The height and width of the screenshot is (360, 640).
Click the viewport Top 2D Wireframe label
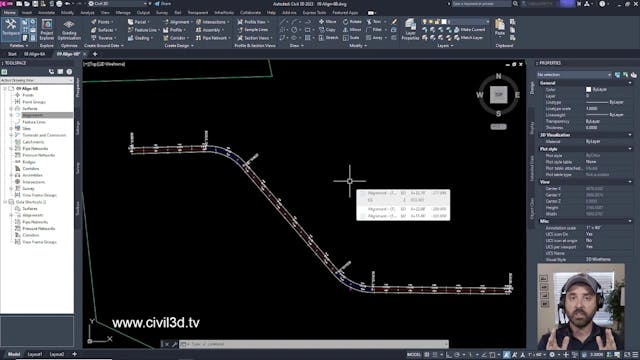point(104,64)
